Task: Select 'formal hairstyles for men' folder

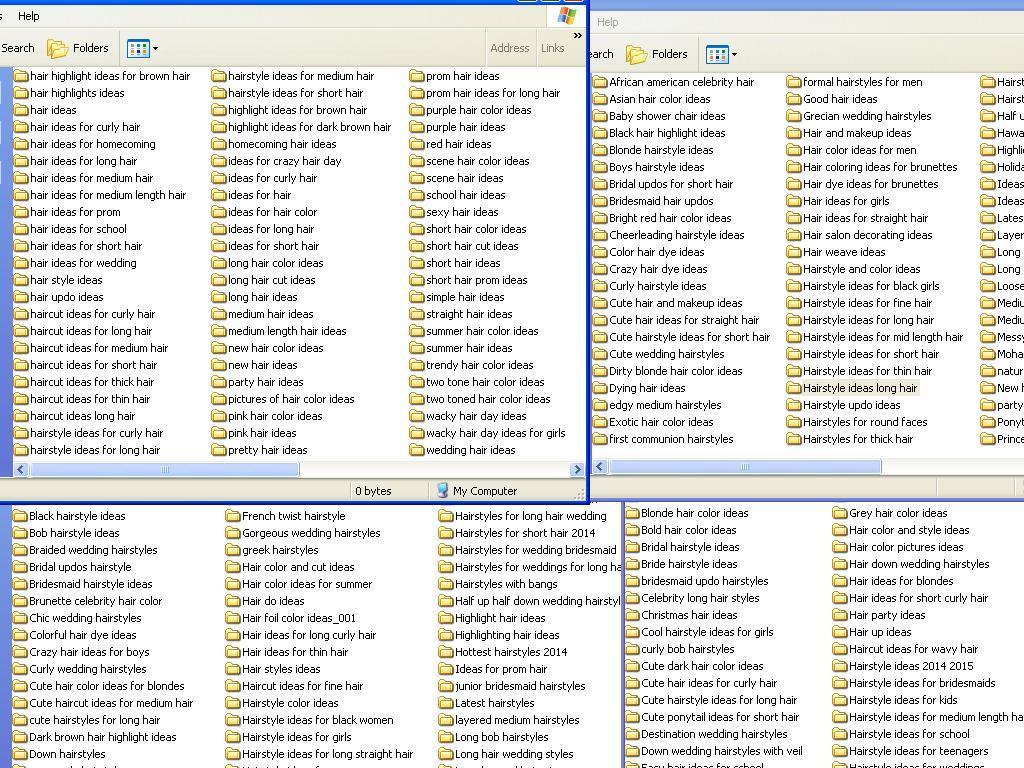Action: [x=855, y=82]
